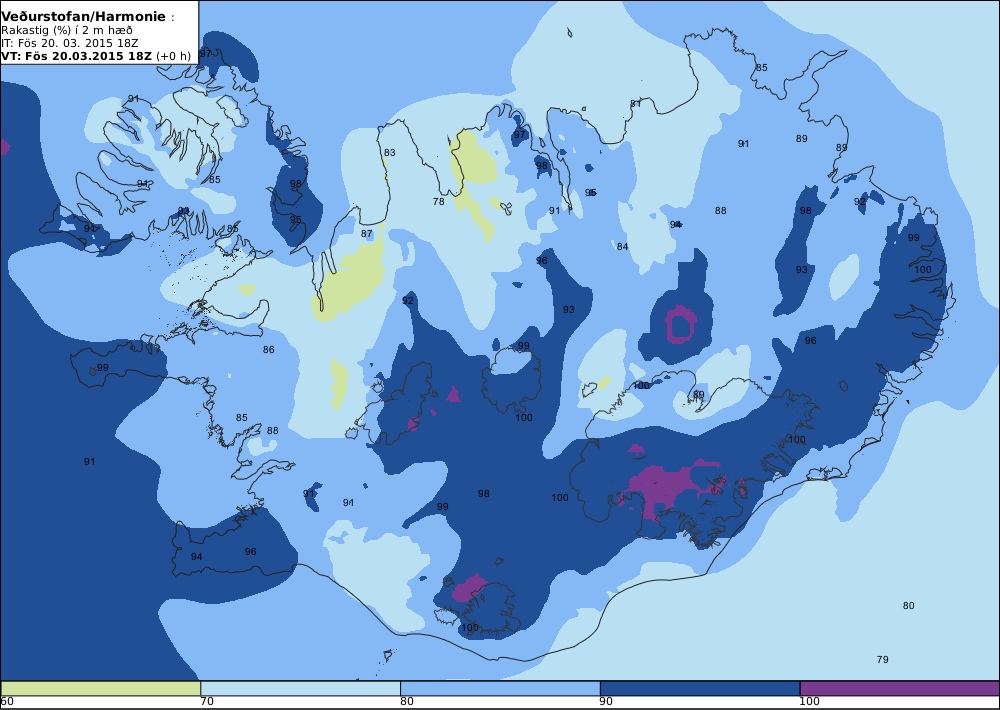Click the legend scale label '70'

coord(207,702)
